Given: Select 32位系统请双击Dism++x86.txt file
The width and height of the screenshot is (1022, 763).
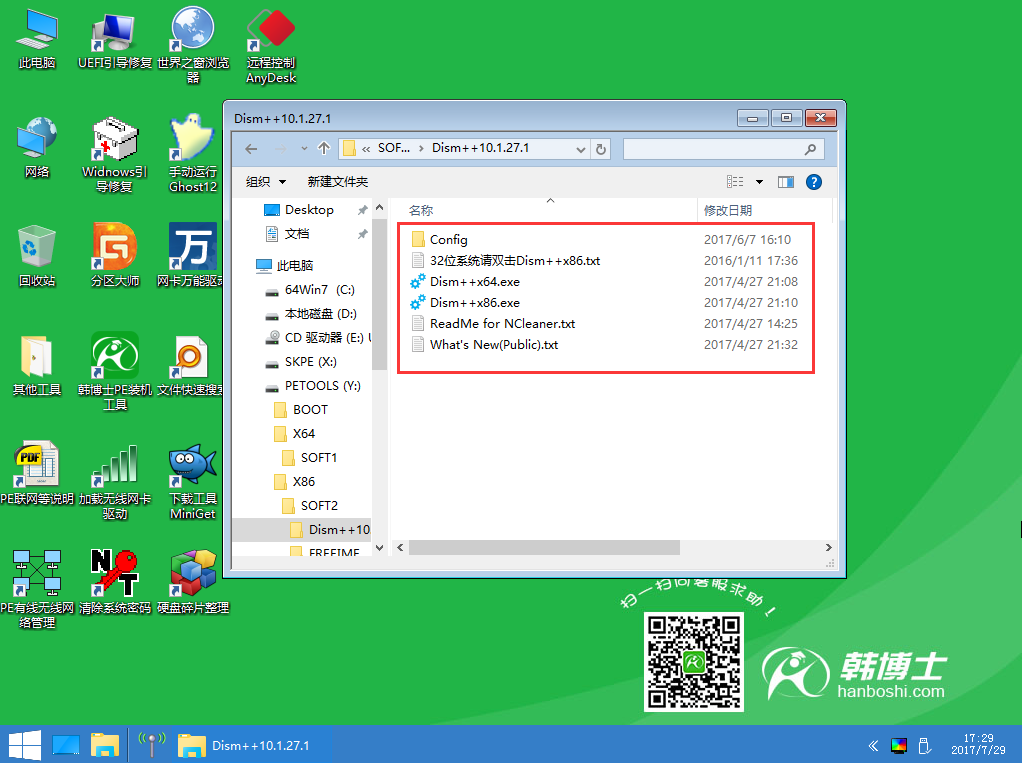Looking at the screenshot, I should point(515,261).
